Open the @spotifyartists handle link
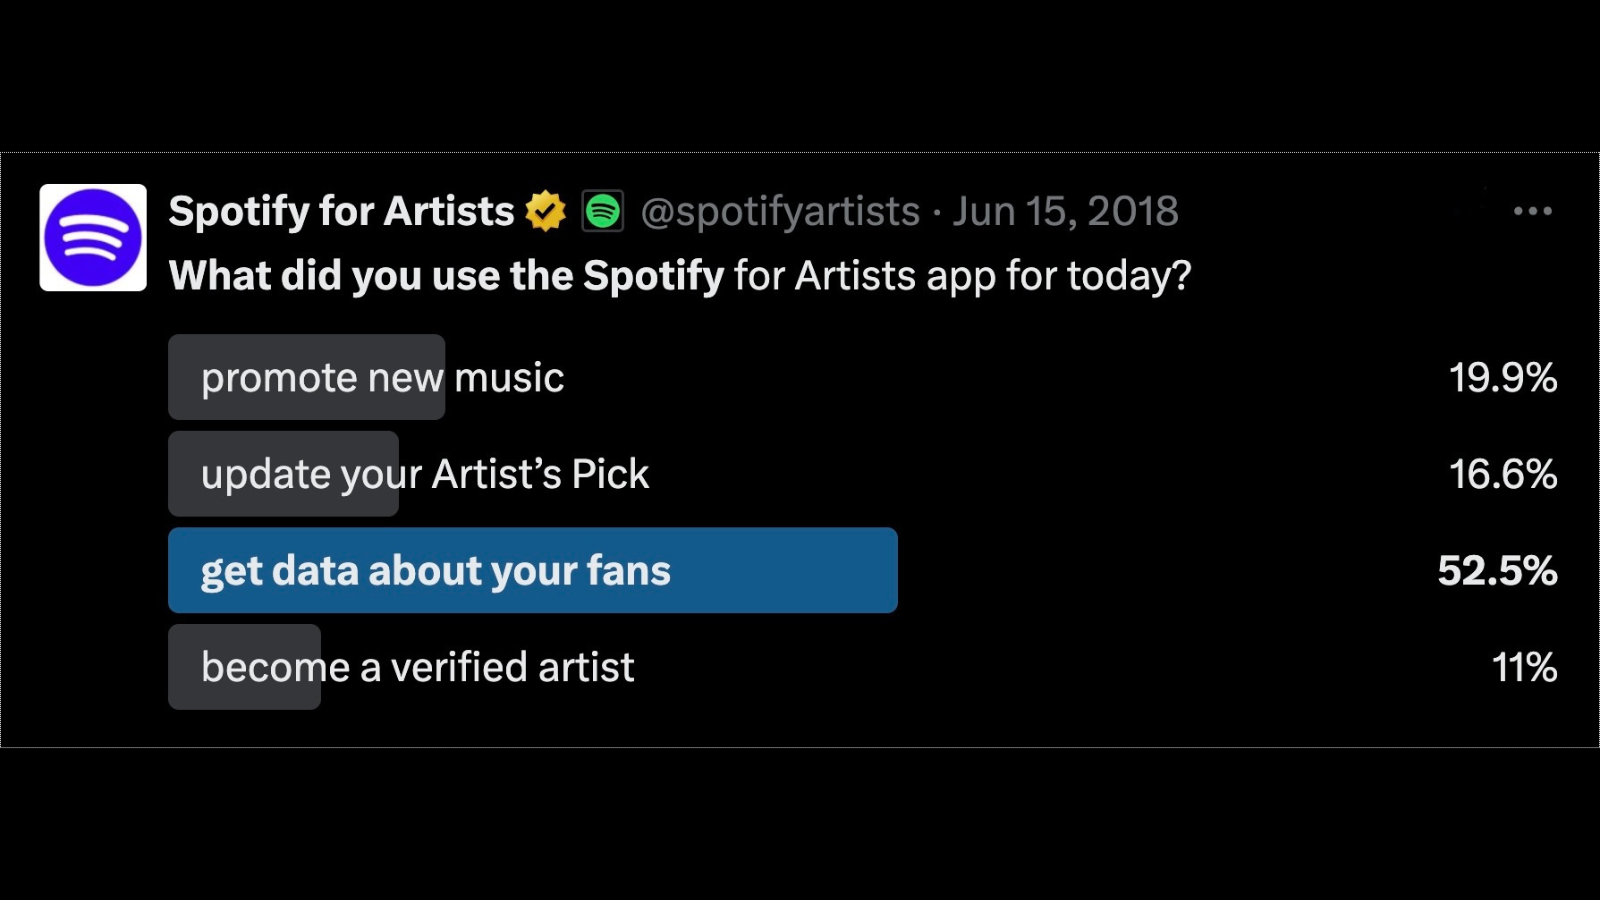 [x=780, y=212]
